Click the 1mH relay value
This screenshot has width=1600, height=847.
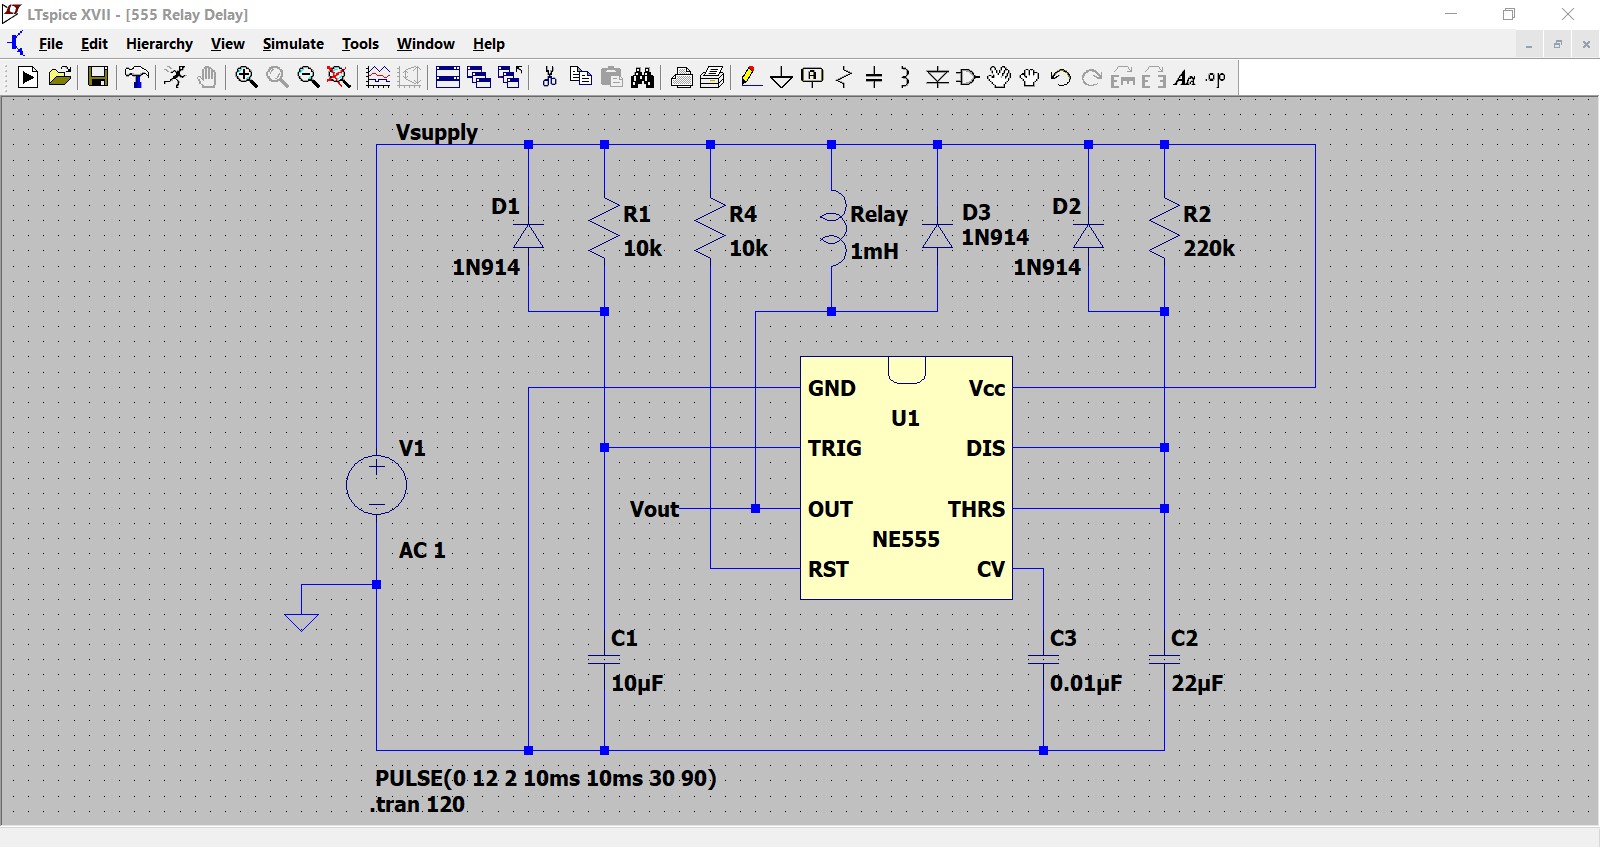tap(874, 251)
